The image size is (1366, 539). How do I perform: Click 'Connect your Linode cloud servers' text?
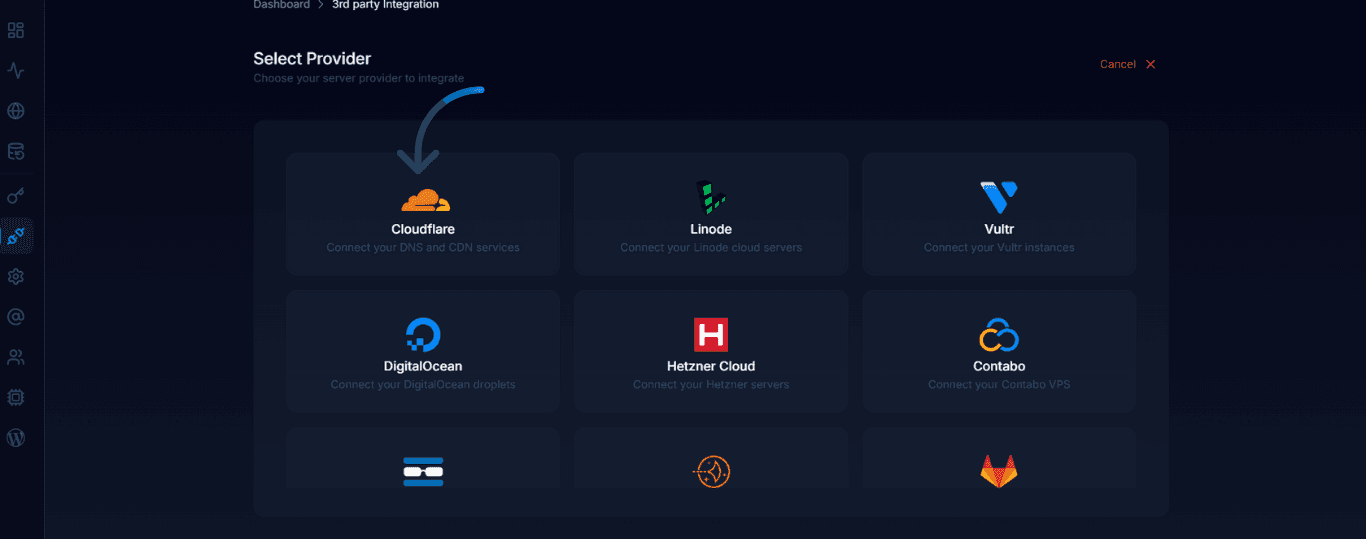coord(711,247)
